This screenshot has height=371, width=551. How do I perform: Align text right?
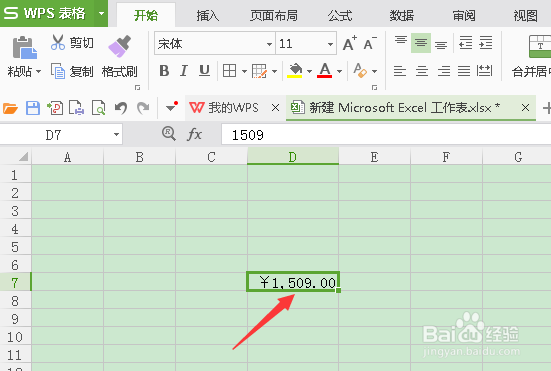click(x=443, y=71)
